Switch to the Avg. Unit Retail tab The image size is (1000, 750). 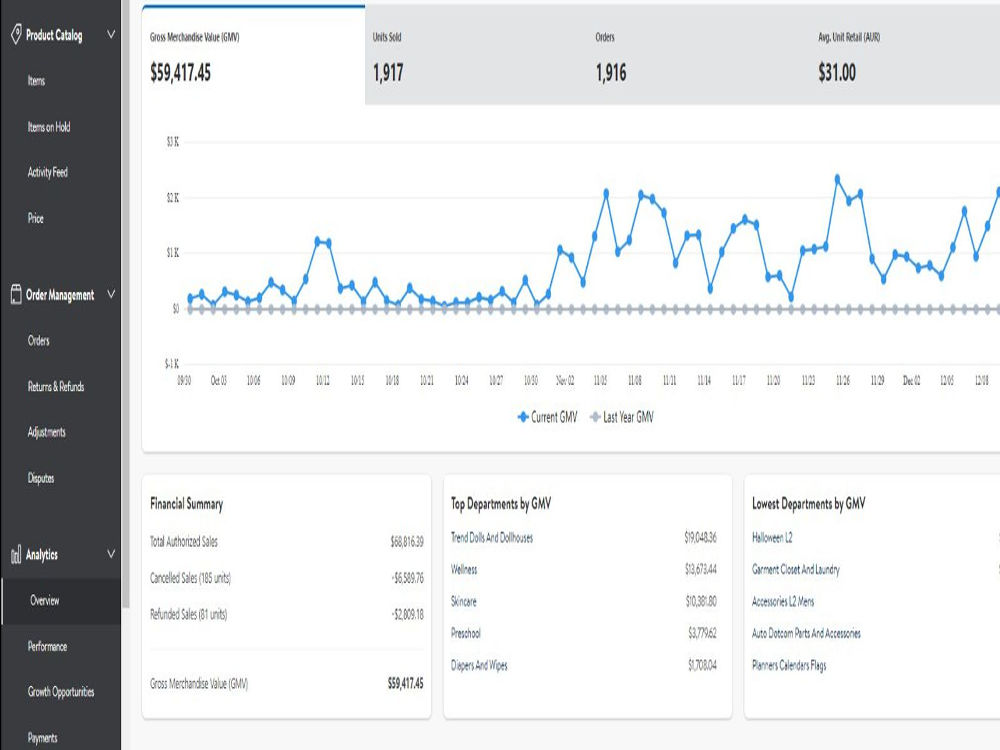pyautogui.click(x=905, y=55)
